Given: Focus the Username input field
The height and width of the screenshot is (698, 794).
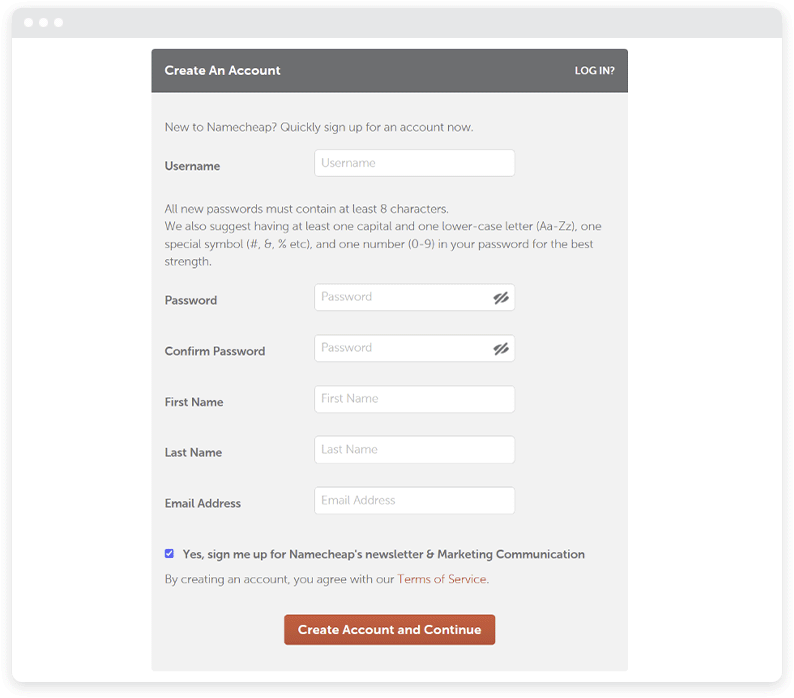Looking at the screenshot, I should (x=414, y=163).
